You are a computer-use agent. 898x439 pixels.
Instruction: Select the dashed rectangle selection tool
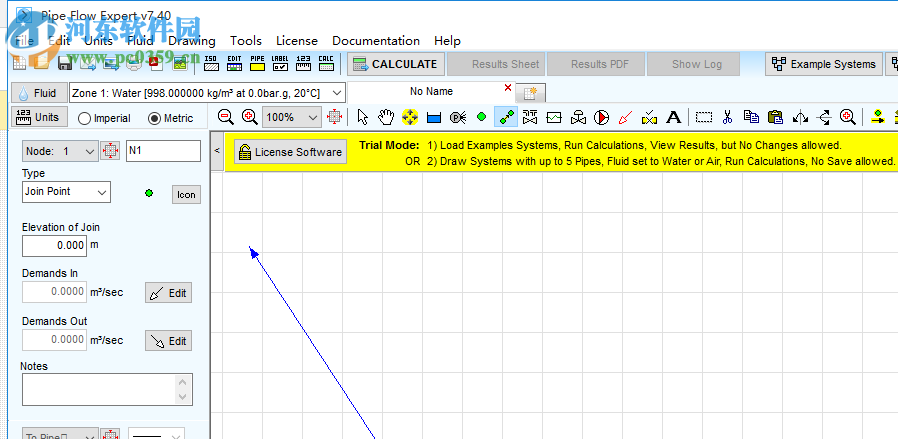tap(704, 117)
